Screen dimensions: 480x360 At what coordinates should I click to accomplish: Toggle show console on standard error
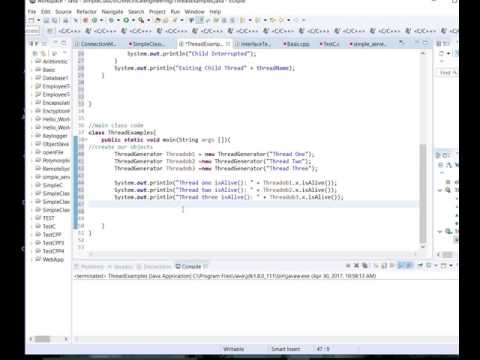(x=409, y=266)
